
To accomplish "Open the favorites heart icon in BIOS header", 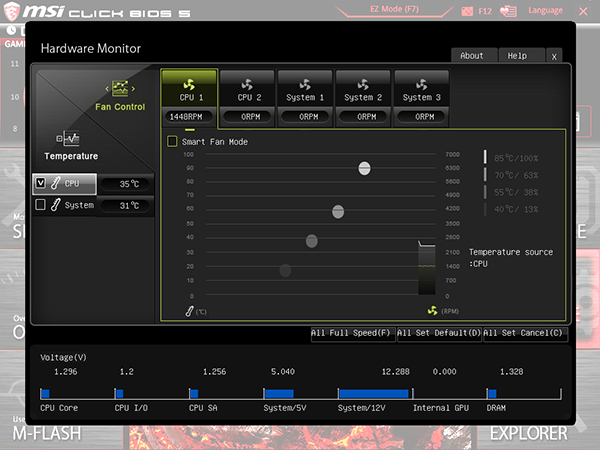I will point(508,11).
